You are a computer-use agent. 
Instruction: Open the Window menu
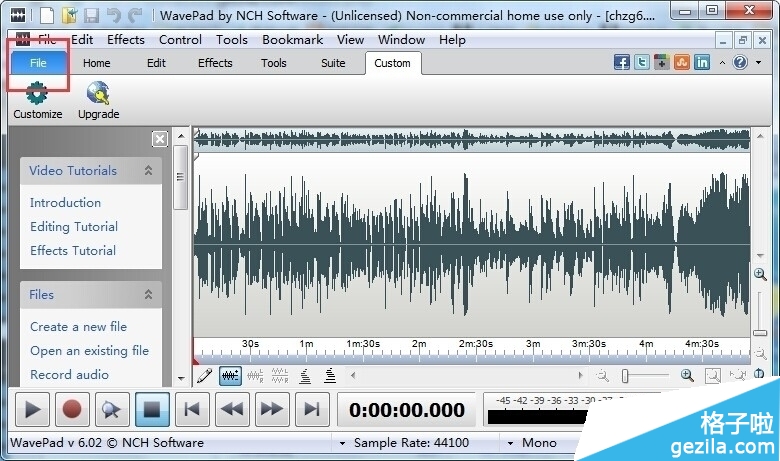click(401, 40)
